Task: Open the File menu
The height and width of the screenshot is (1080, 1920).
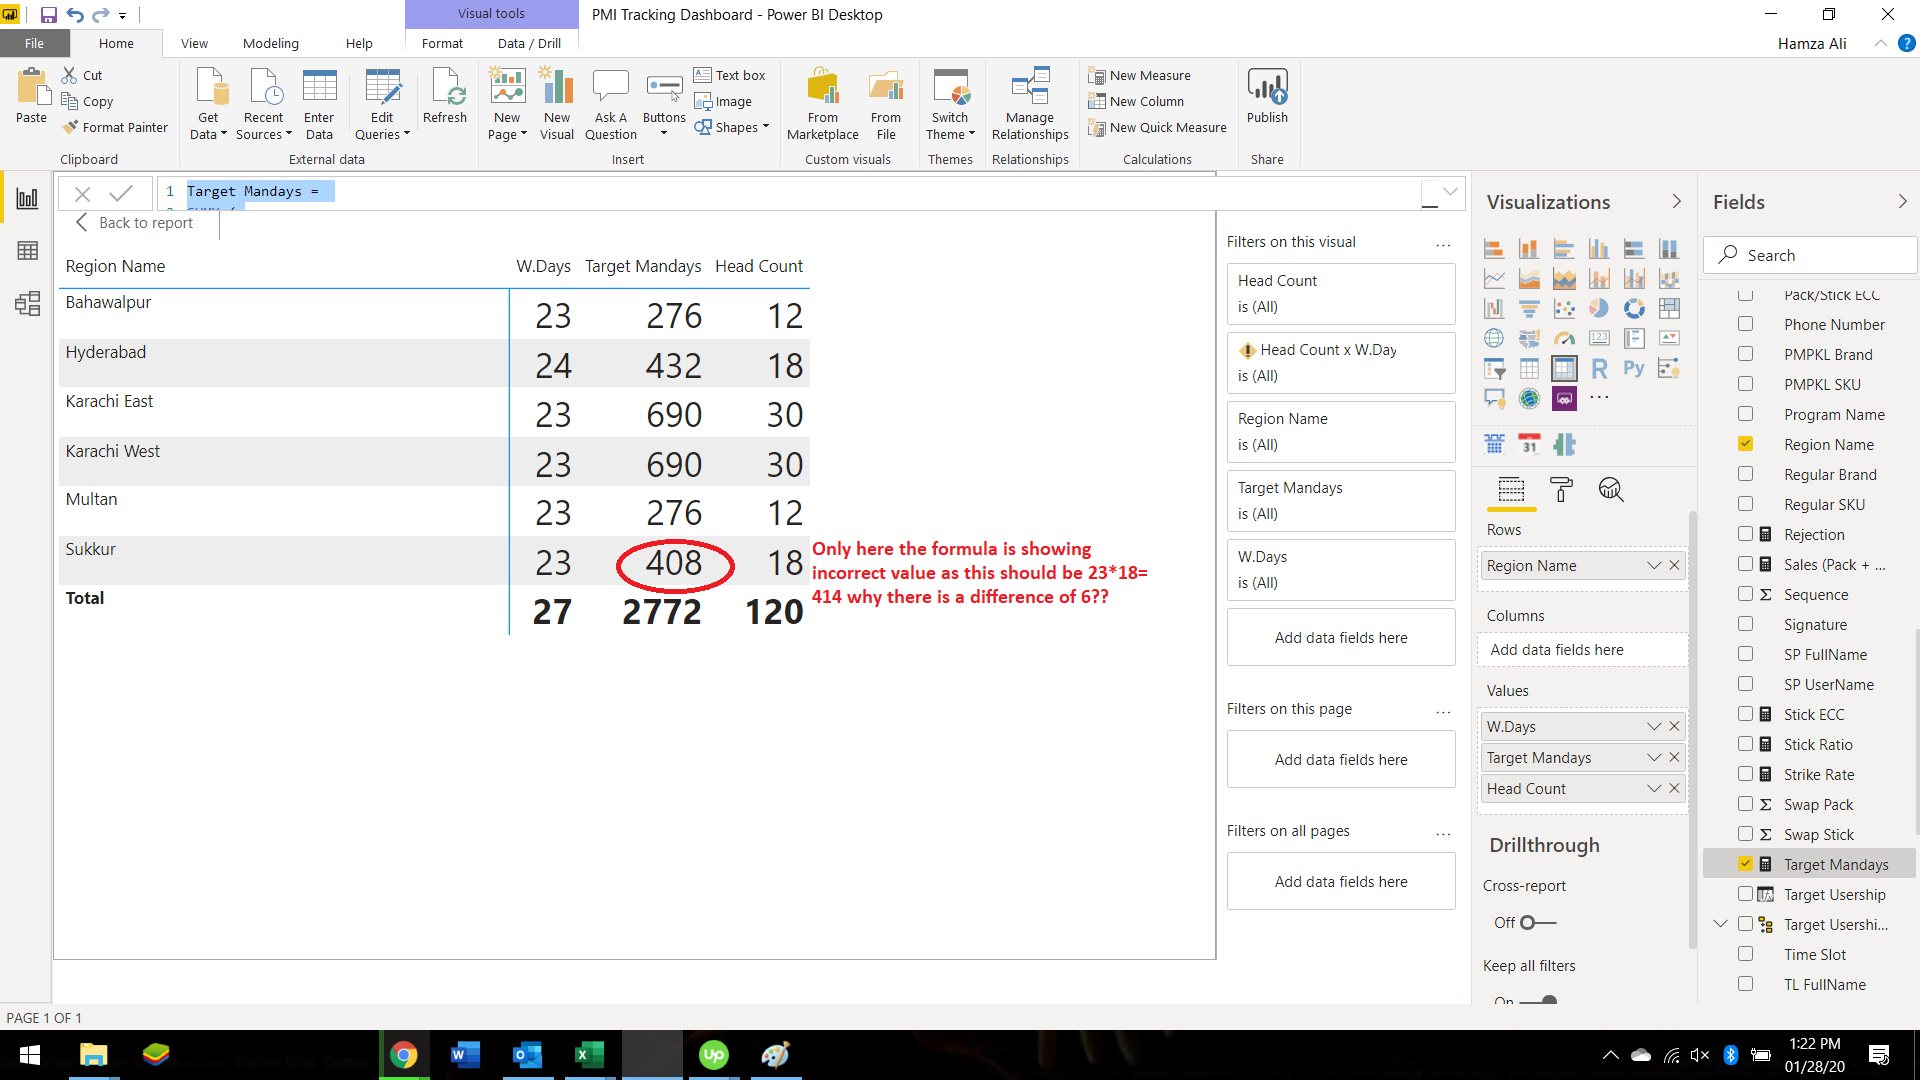Action: pos(34,43)
